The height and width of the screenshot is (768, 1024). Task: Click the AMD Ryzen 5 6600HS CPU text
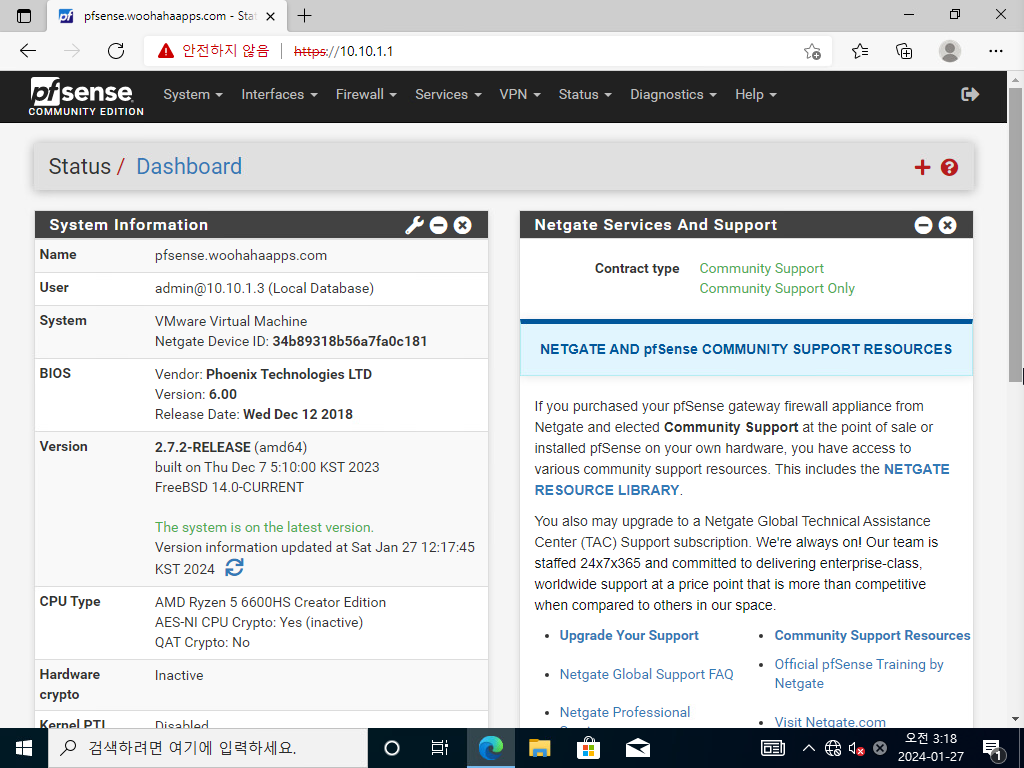click(270, 602)
